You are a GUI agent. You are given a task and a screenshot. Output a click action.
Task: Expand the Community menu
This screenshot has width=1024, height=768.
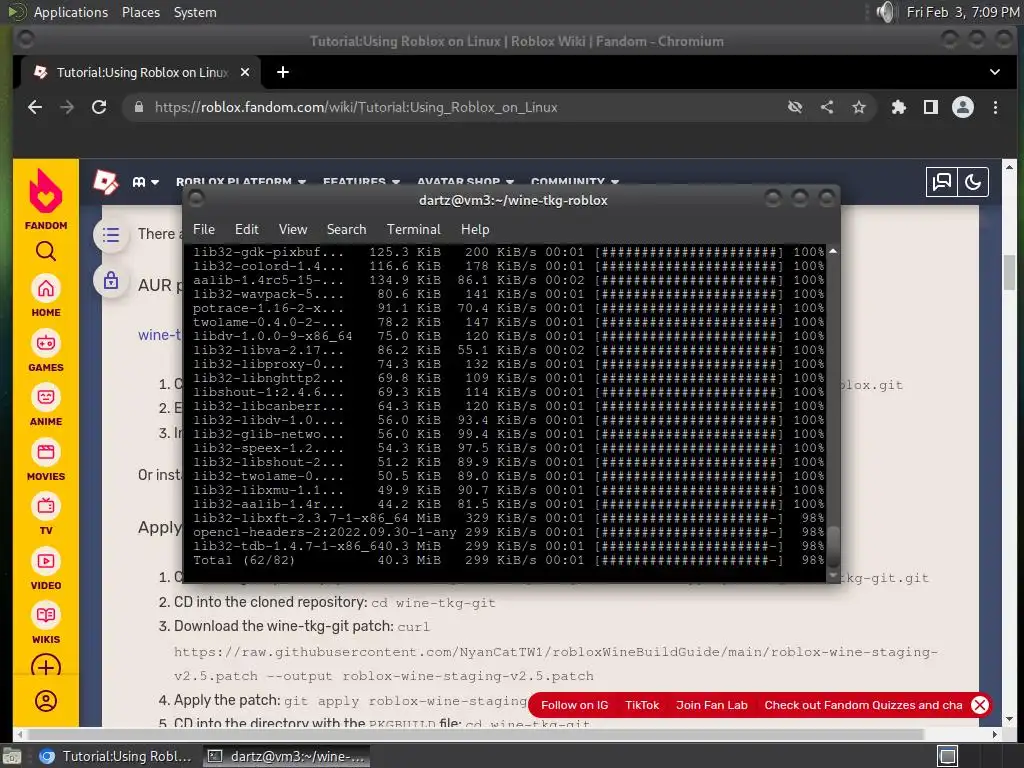tap(575, 182)
